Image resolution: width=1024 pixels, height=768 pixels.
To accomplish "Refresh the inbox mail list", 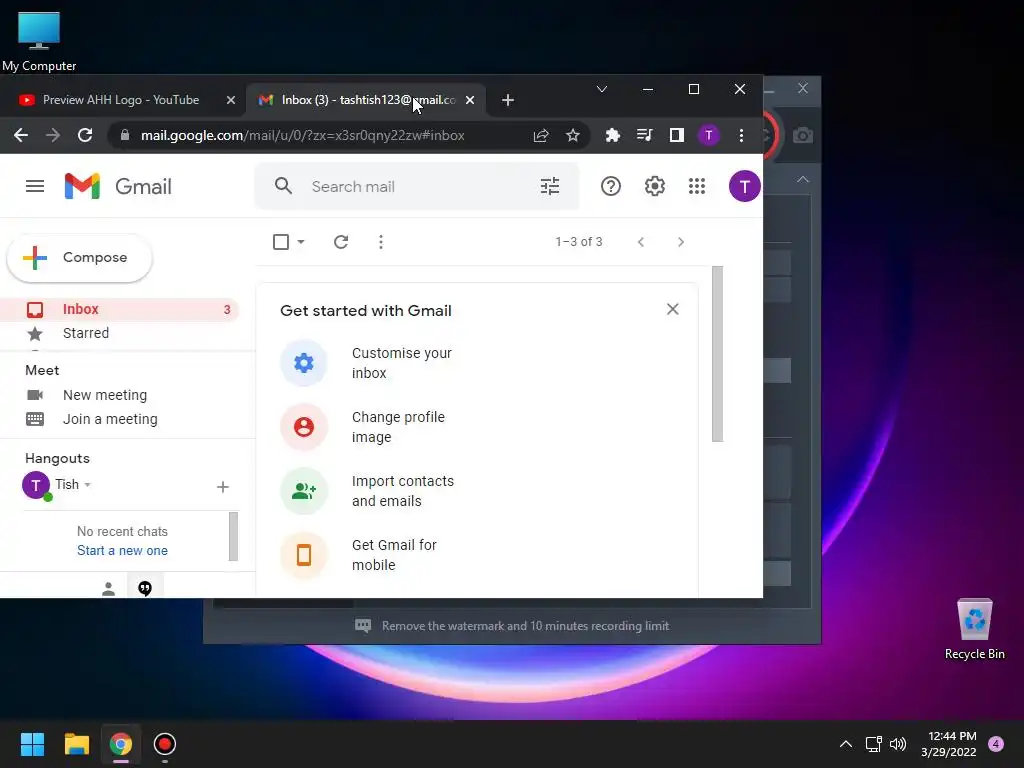I will 341,242.
